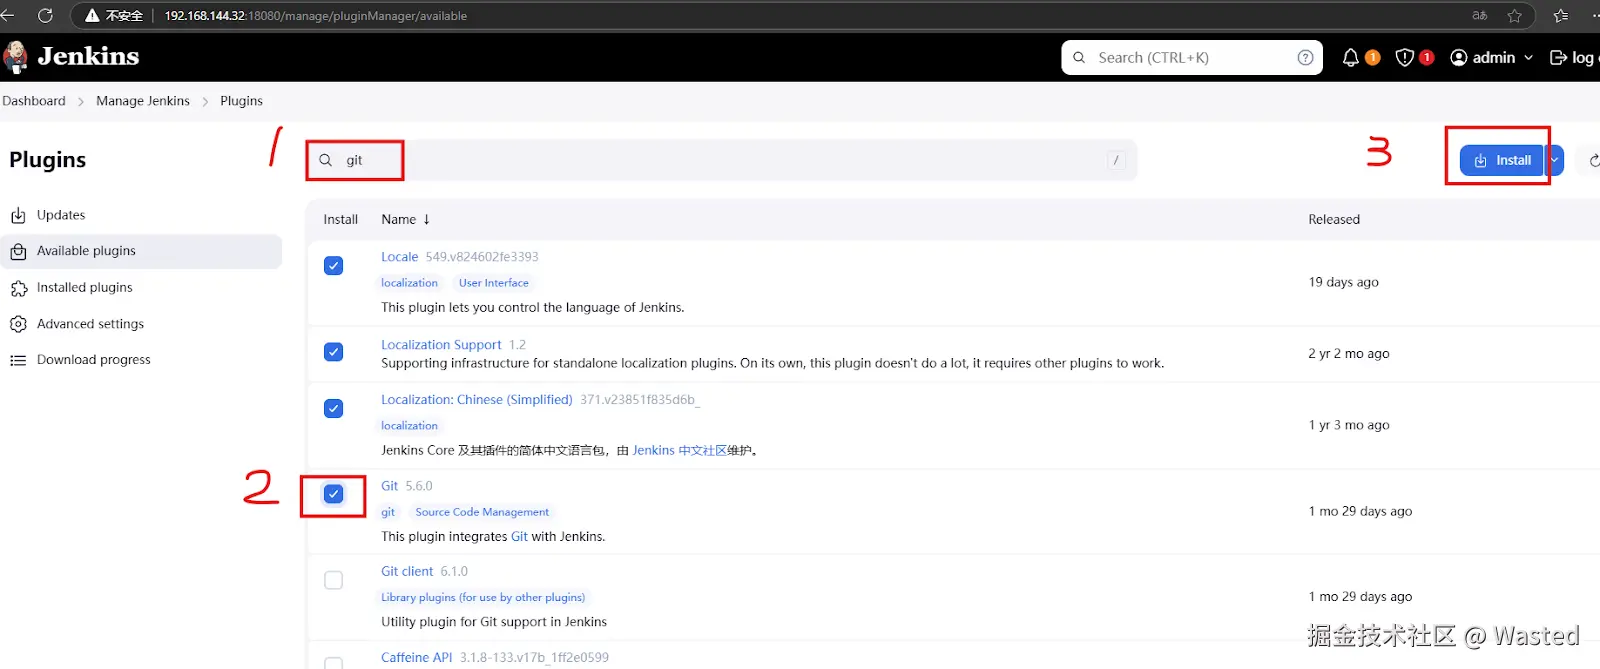Expand the admin user menu chevron
Image resolution: width=1600 pixels, height=669 pixels.
[1528, 58]
